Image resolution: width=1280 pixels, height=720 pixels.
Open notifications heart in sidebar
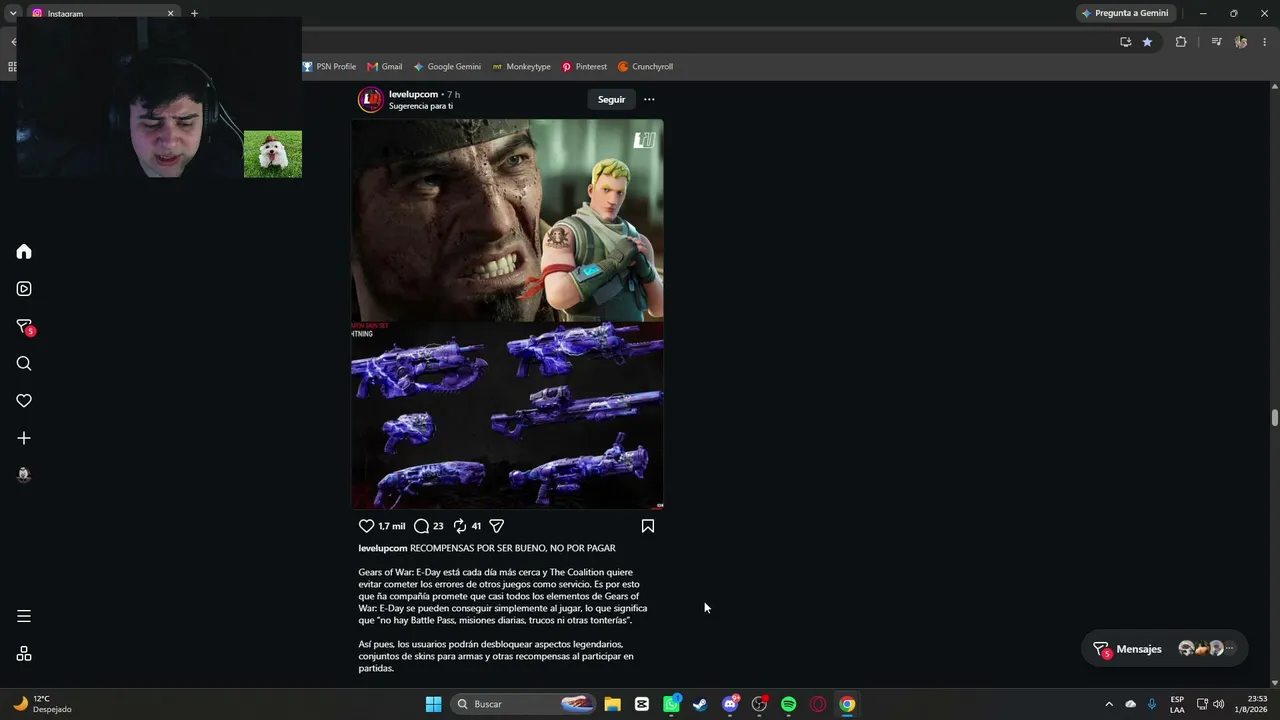pyautogui.click(x=24, y=401)
